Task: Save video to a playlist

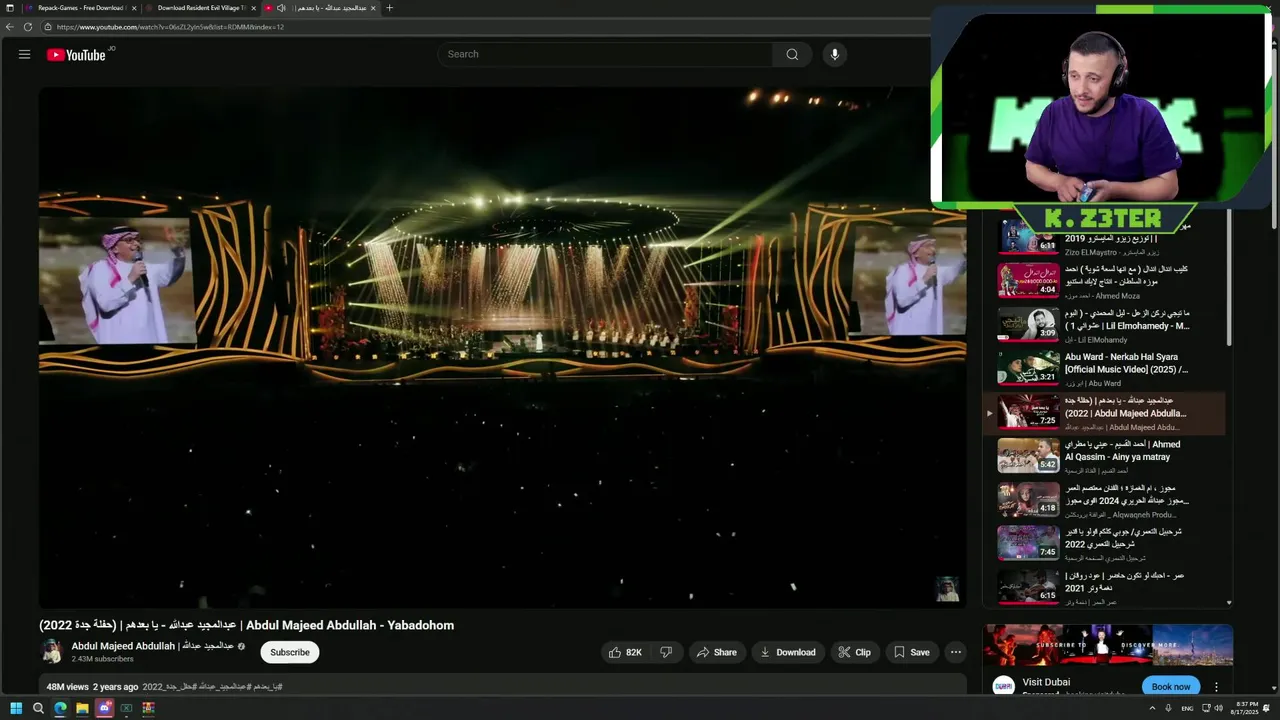Action: (x=911, y=652)
